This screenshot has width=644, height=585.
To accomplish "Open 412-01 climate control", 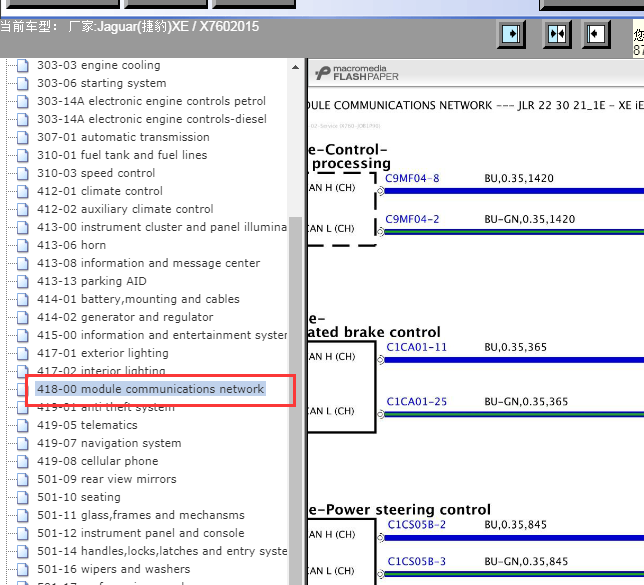I will coord(100,191).
